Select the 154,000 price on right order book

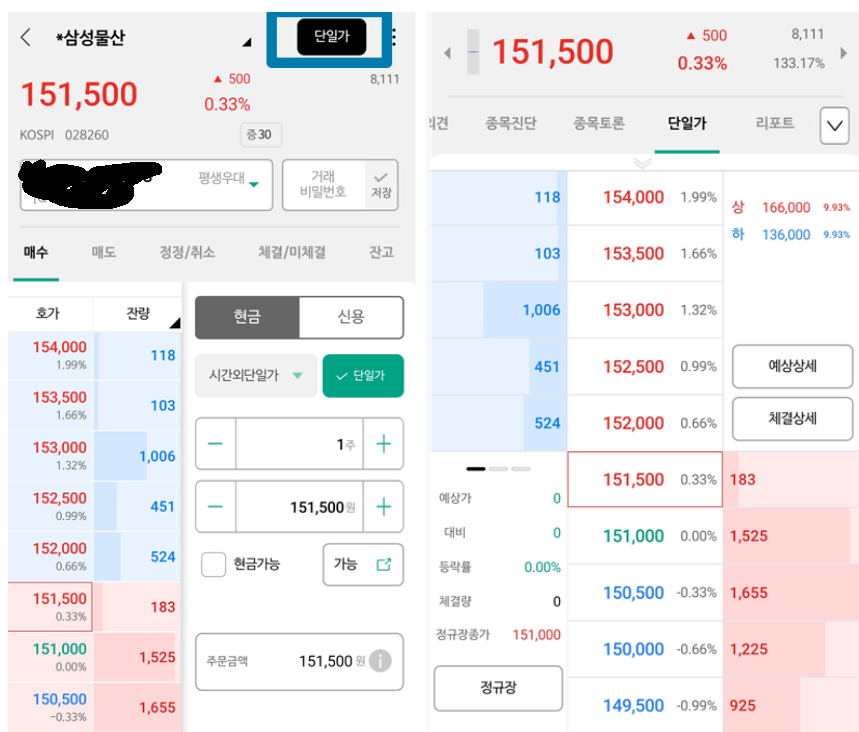click(x=645, y=197)
